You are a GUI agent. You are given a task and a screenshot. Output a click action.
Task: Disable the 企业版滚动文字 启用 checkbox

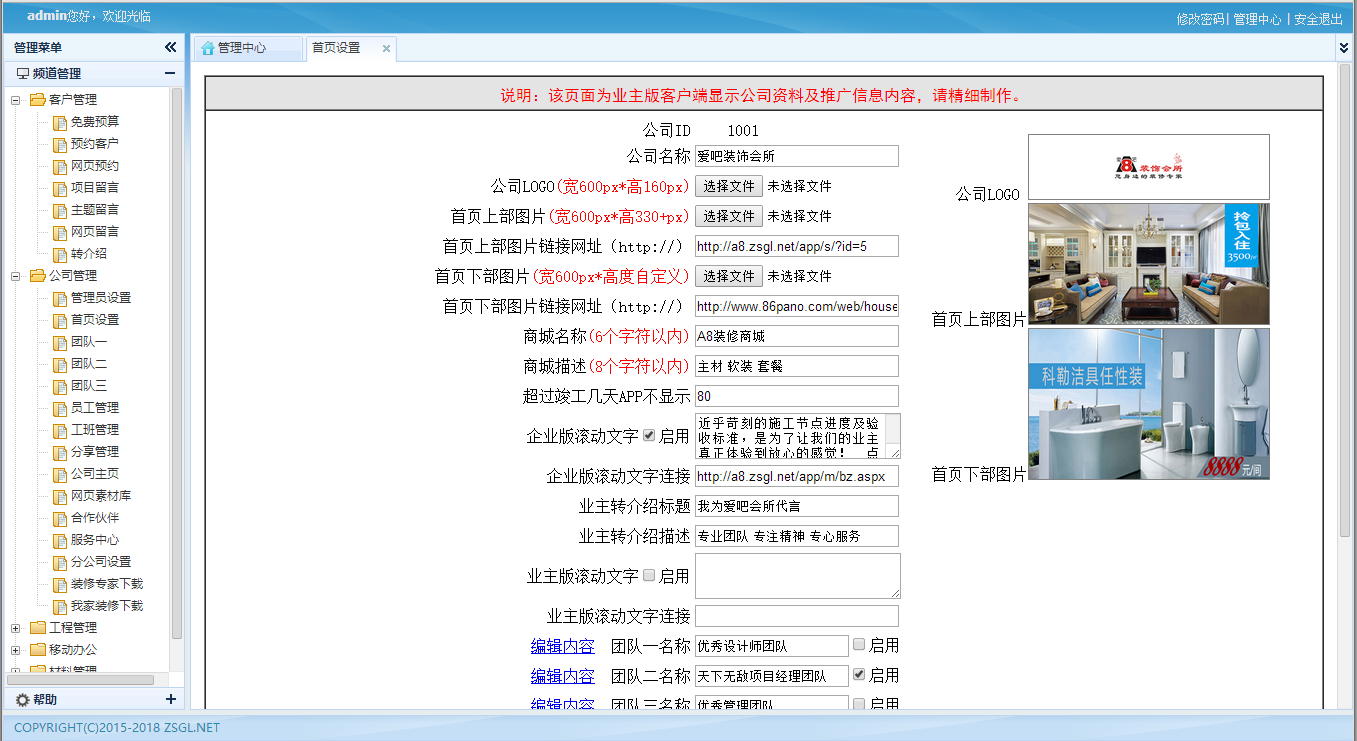(x=649, y=436)
